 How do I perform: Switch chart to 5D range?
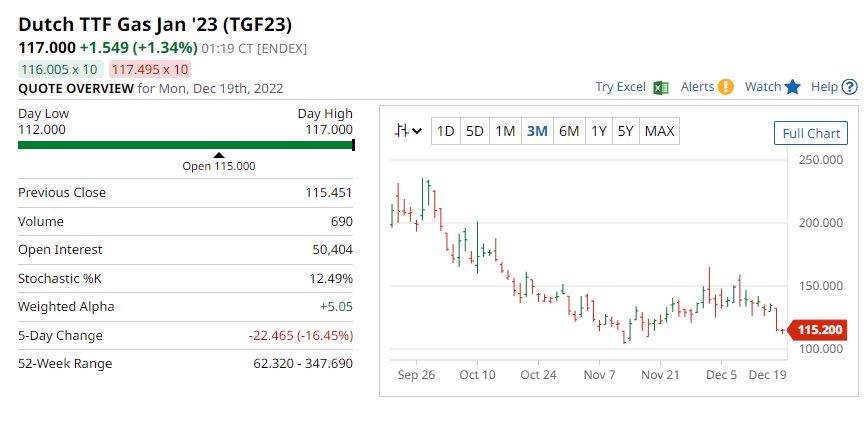click(x=475, y=131)
